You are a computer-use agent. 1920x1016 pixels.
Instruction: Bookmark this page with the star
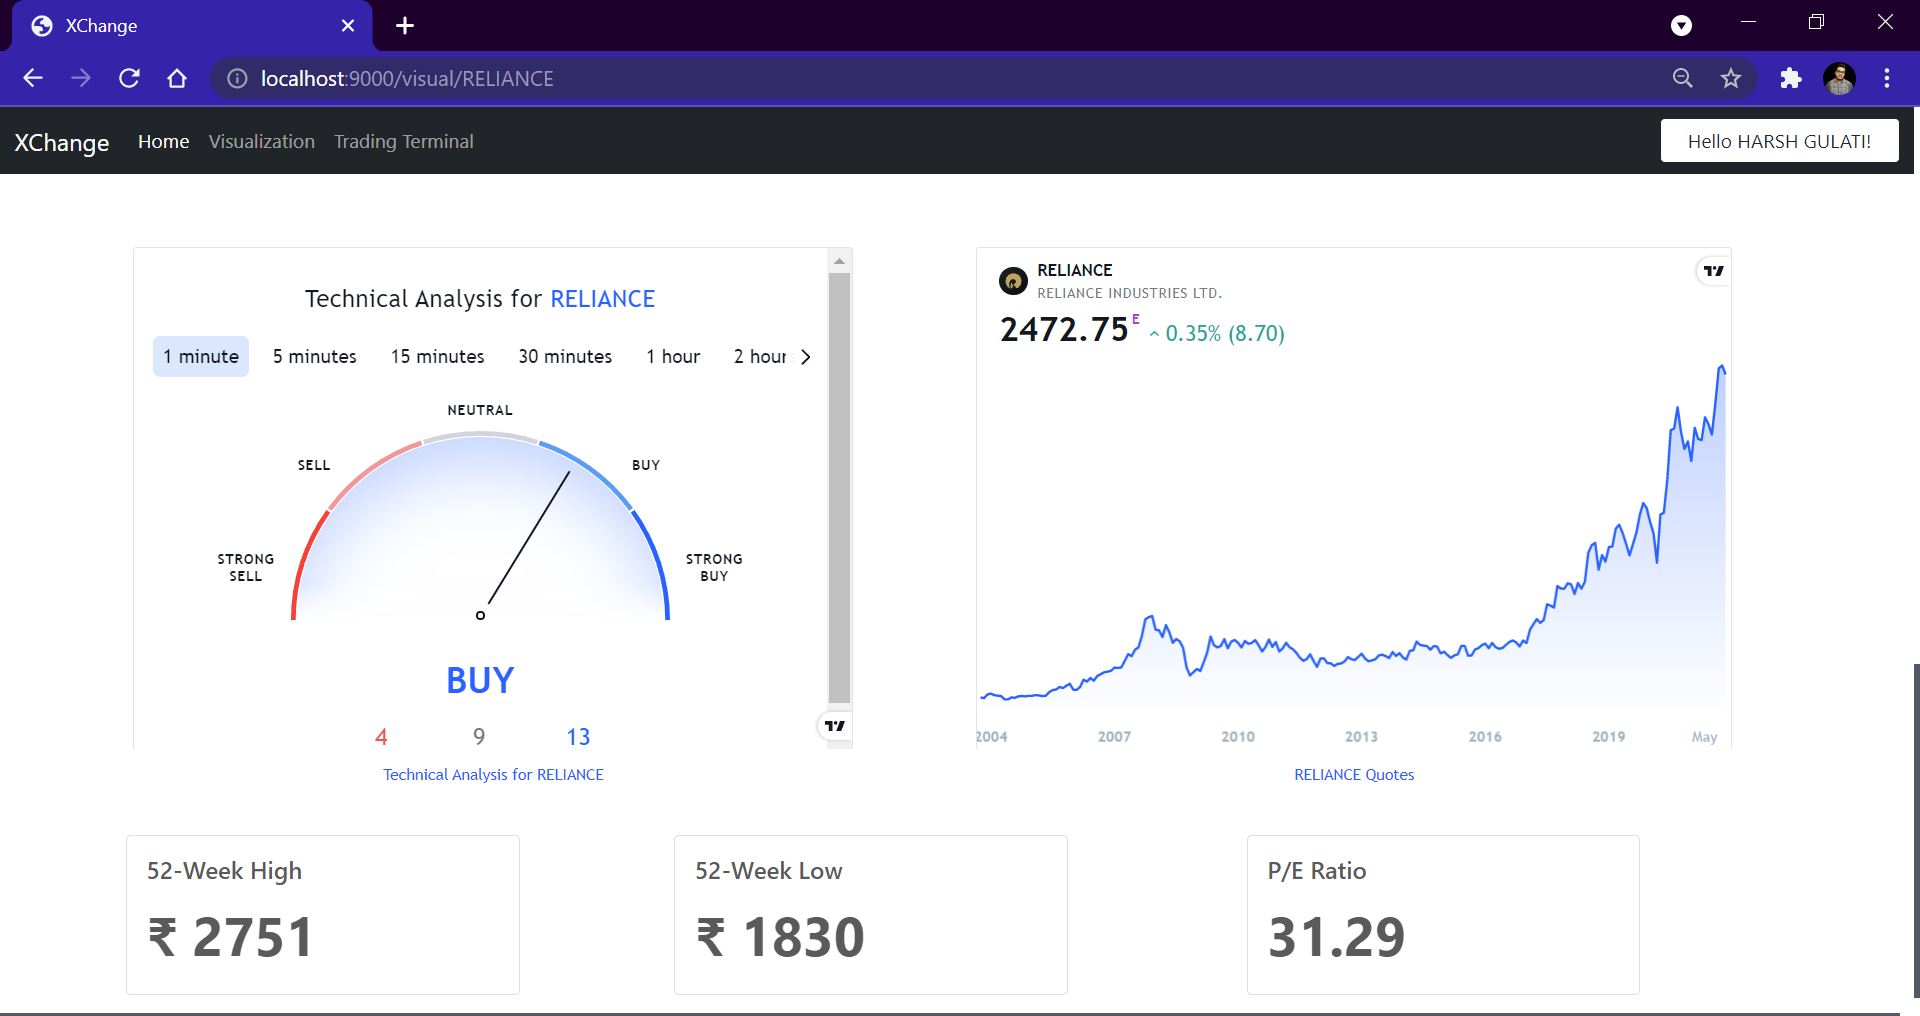click(1731, 78)
